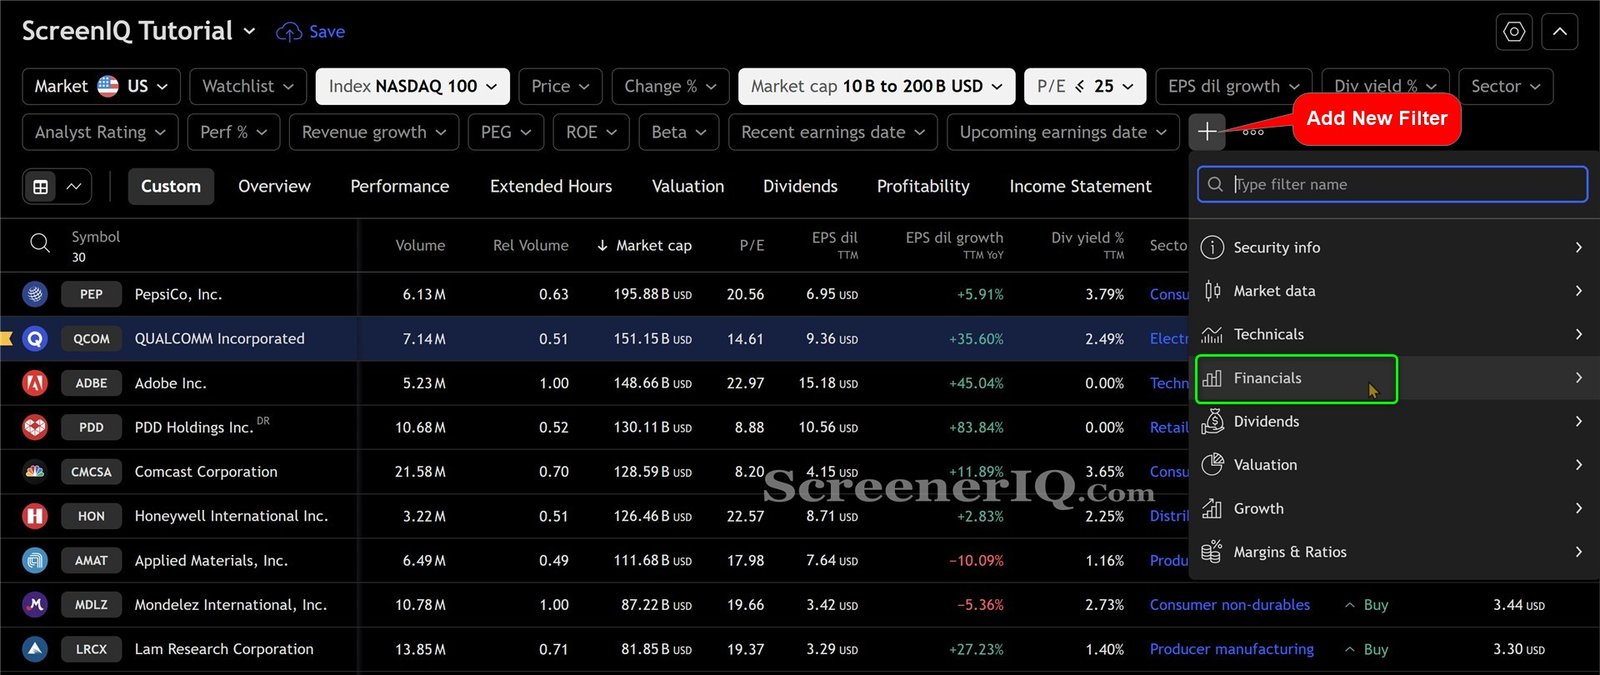Click the Technicals chart icon
Image resolution: width=1600 pixels, height=675 pixels.
pyautogui.click(x=1212, y=334)
